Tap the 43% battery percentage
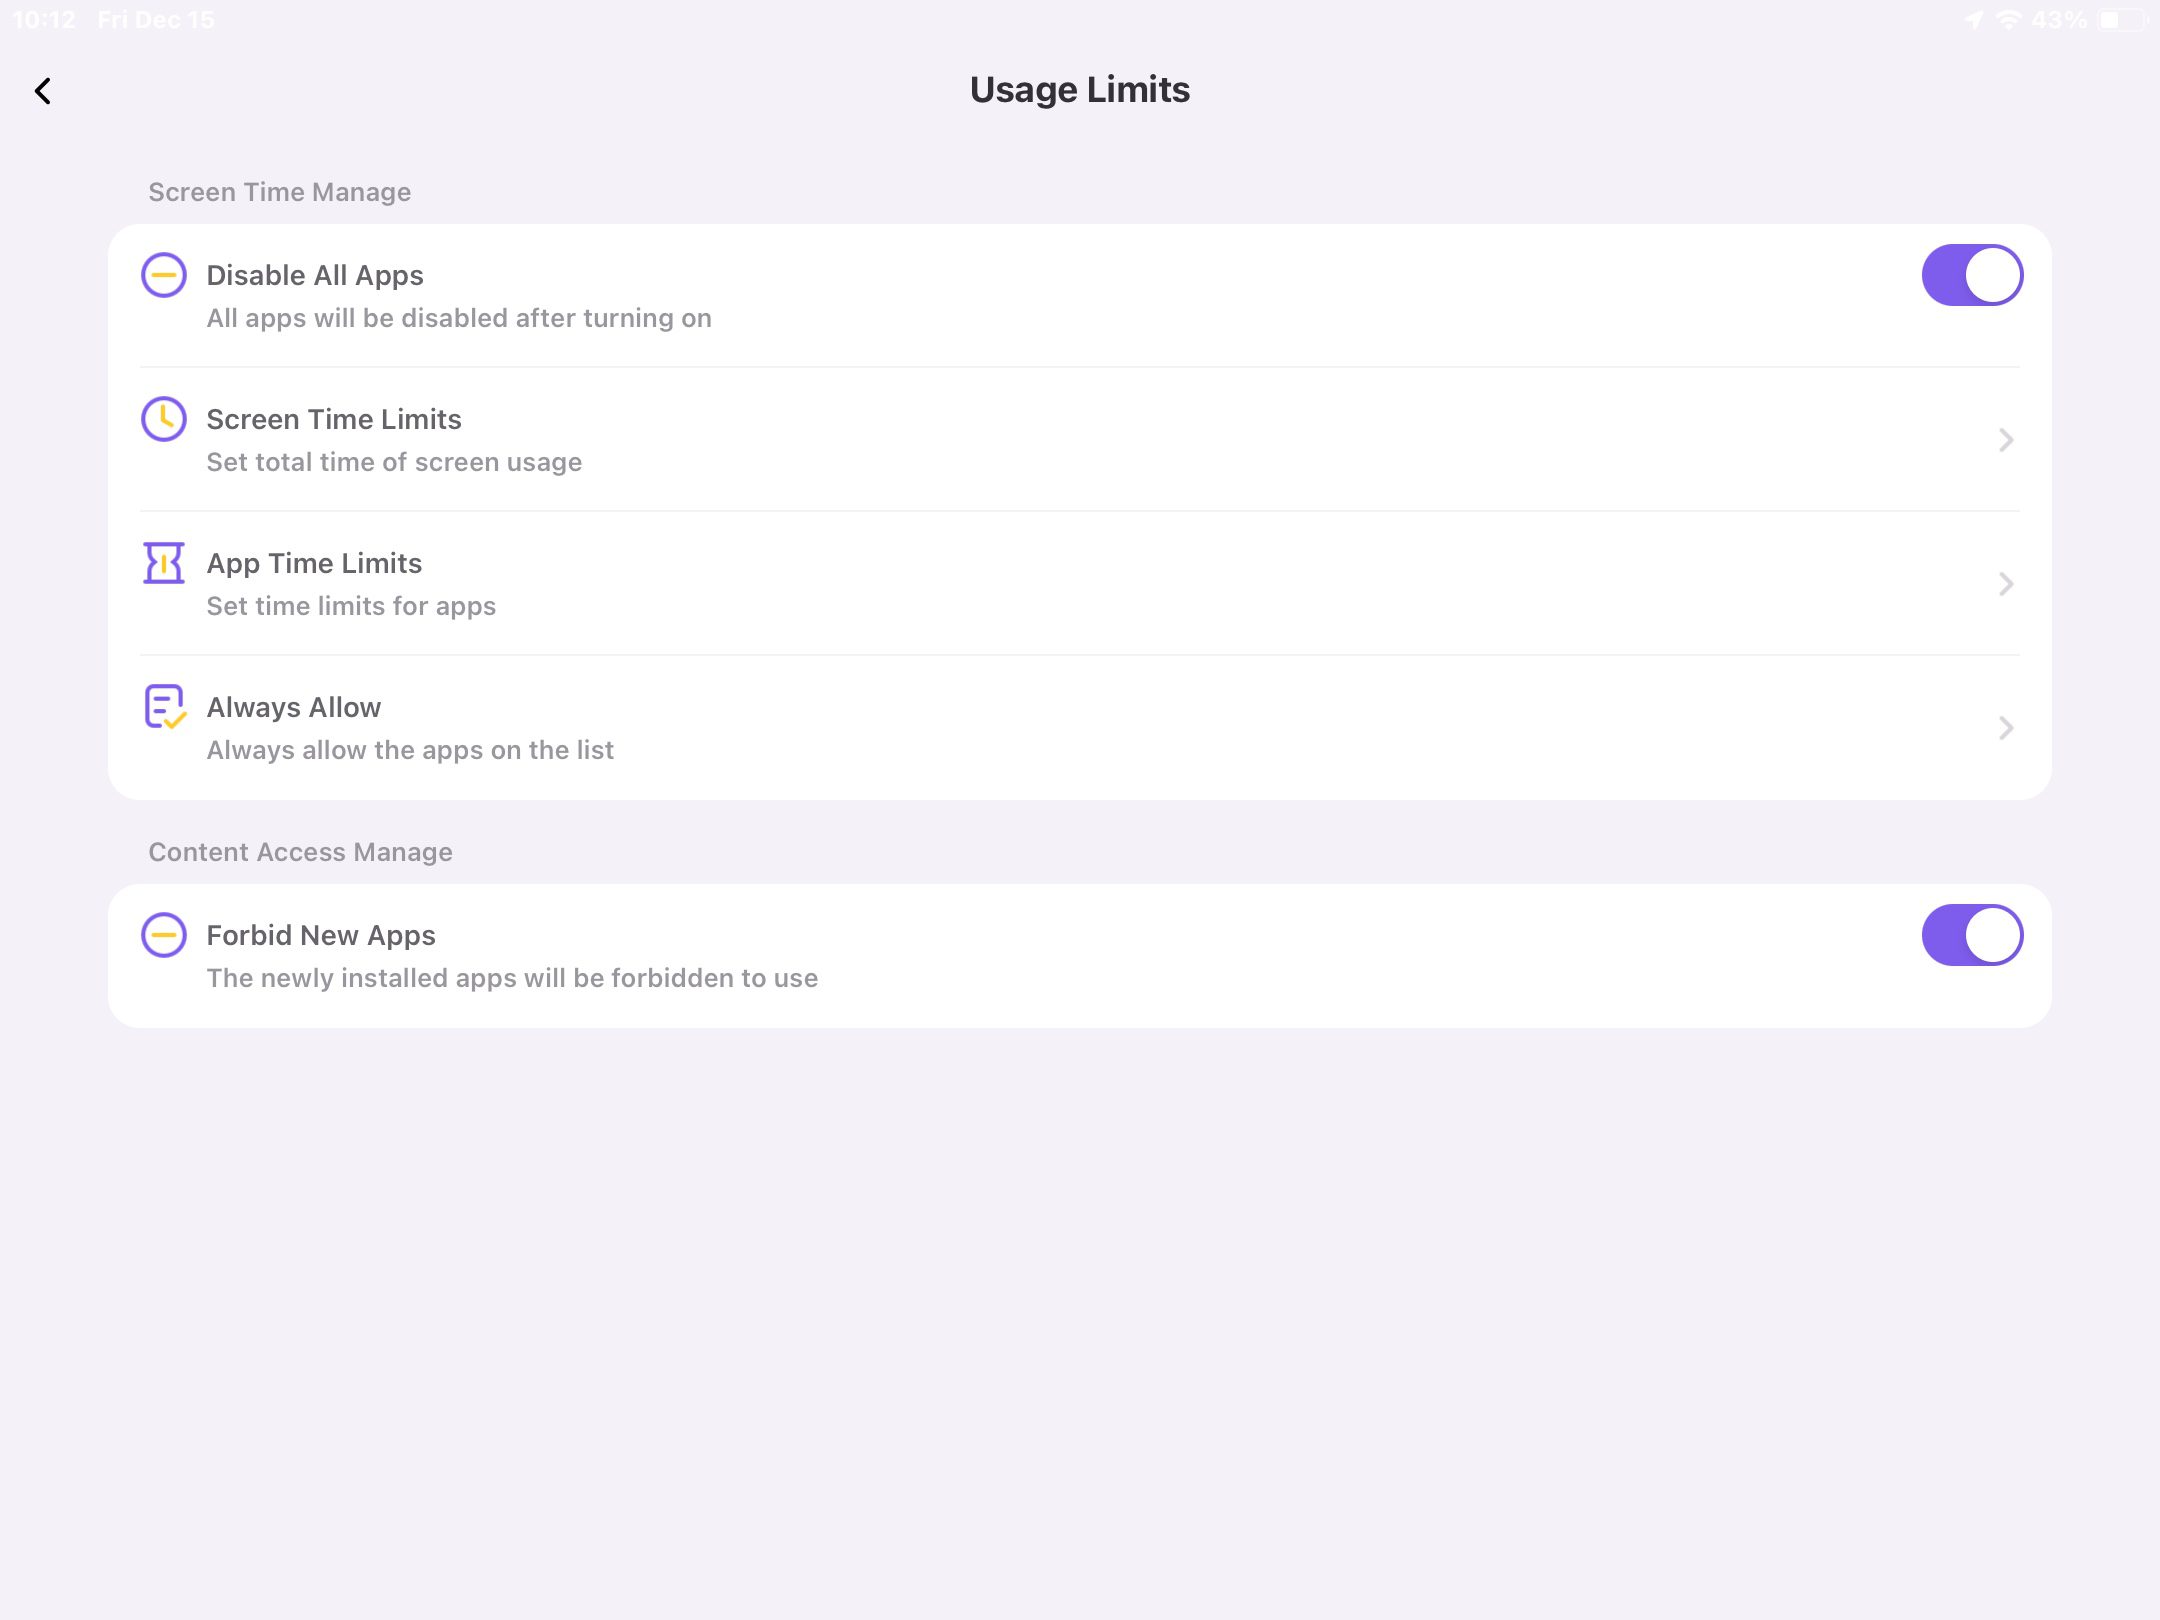The image size is (2160, 1620). [x=2059, y=20]
